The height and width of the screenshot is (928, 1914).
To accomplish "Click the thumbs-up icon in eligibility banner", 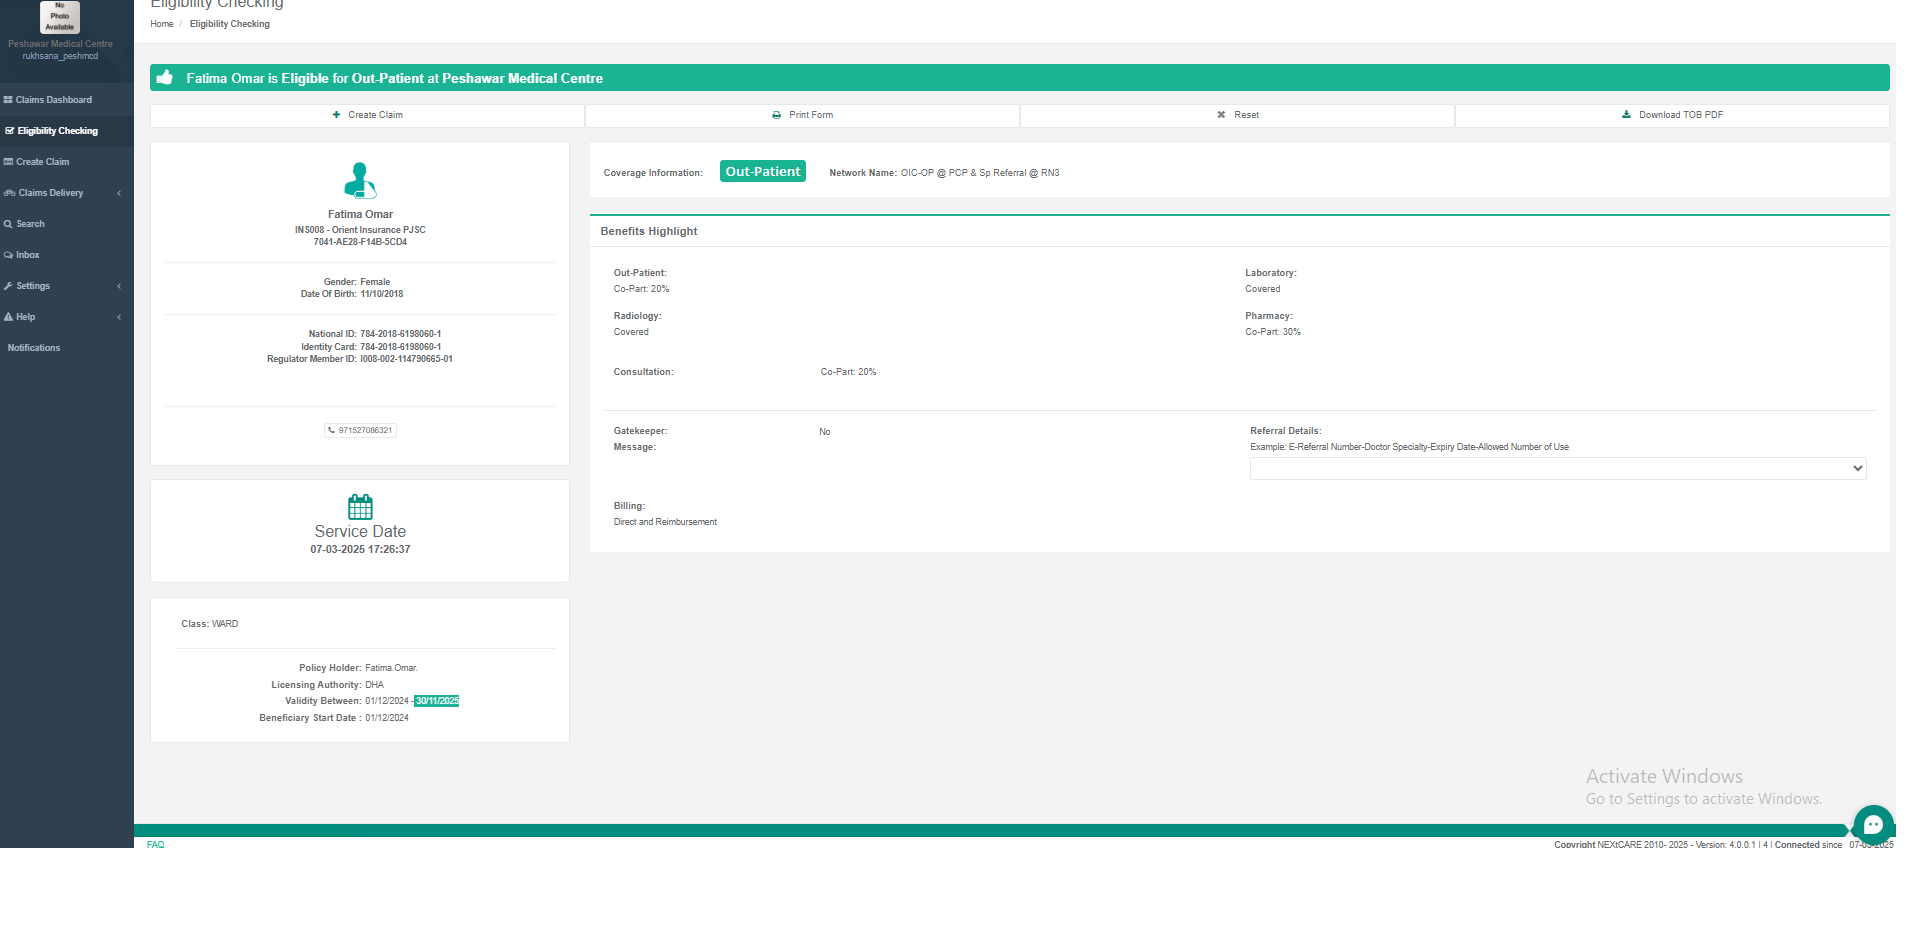I will pos(165,78).
